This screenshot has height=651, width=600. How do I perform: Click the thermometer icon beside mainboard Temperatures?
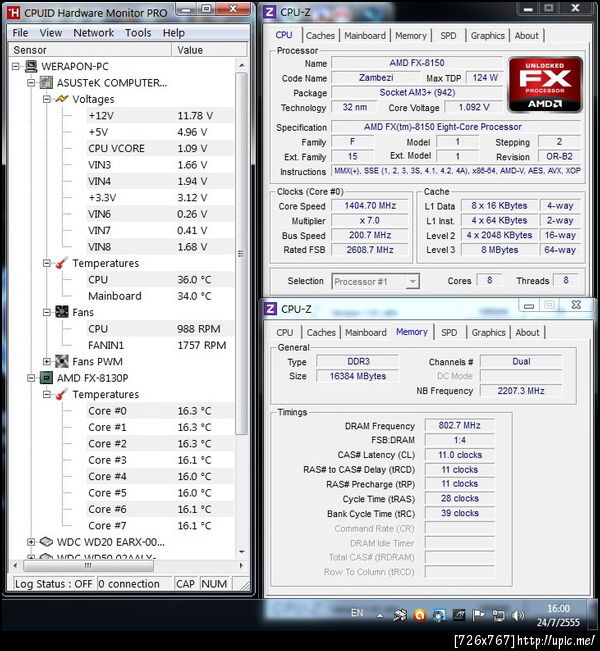62,263
